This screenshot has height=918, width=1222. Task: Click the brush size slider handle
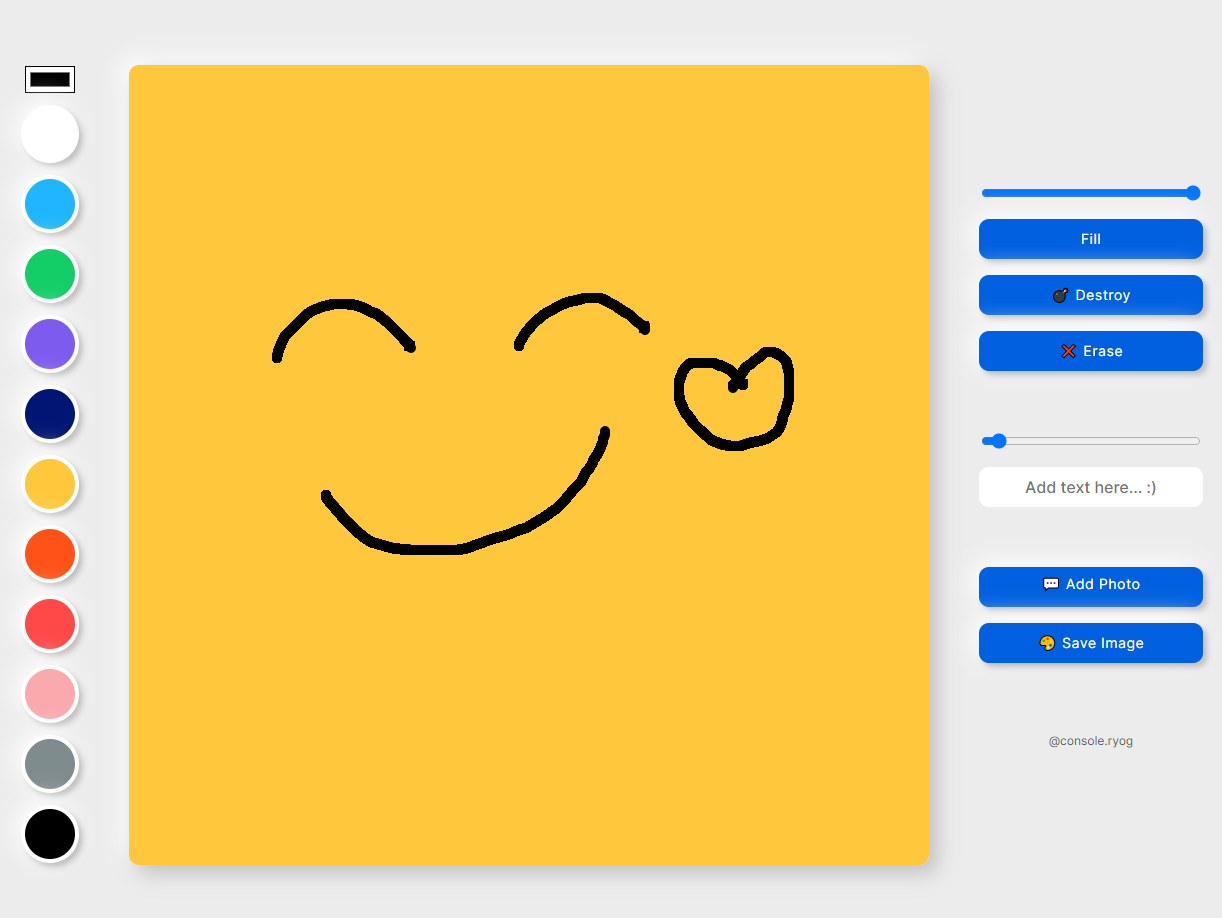coord(1191,193)
